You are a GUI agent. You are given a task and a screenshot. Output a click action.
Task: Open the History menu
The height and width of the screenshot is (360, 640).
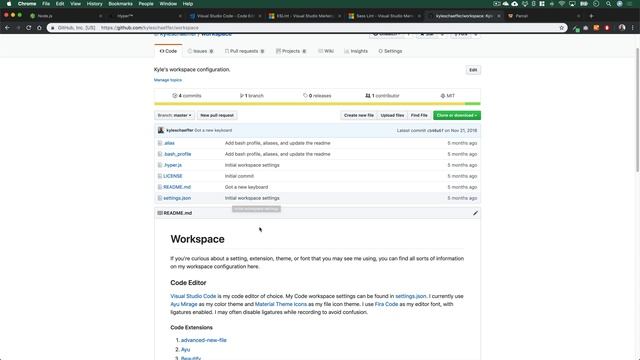coord(94,4)
